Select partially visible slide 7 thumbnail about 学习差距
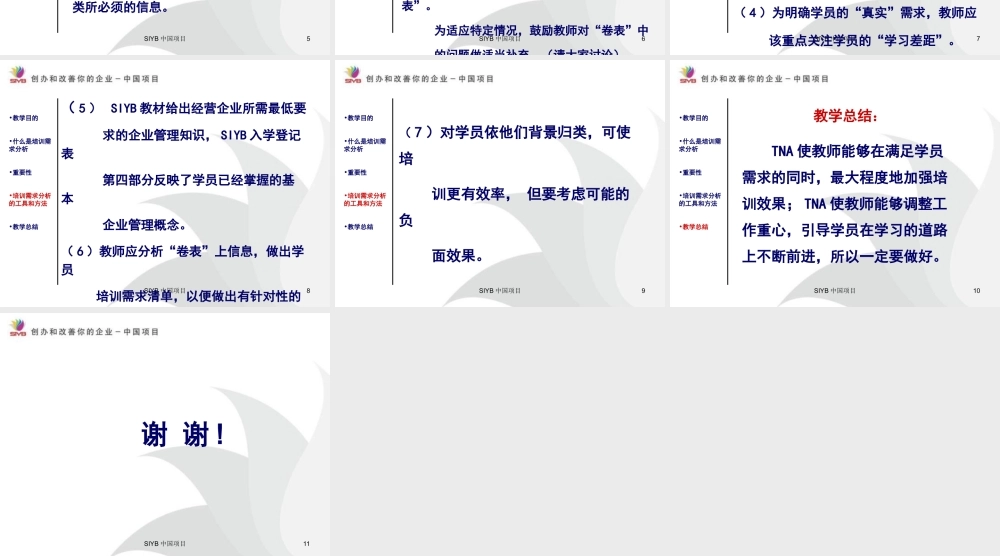This screenshot has height=556, width=1000. click(x=835, y=27)
